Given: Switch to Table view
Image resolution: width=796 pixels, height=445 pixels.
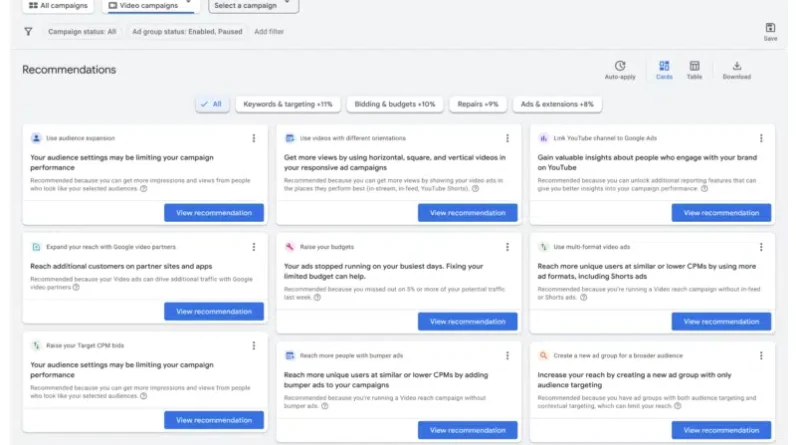Looking at the screenshot, I should point(694,70).
